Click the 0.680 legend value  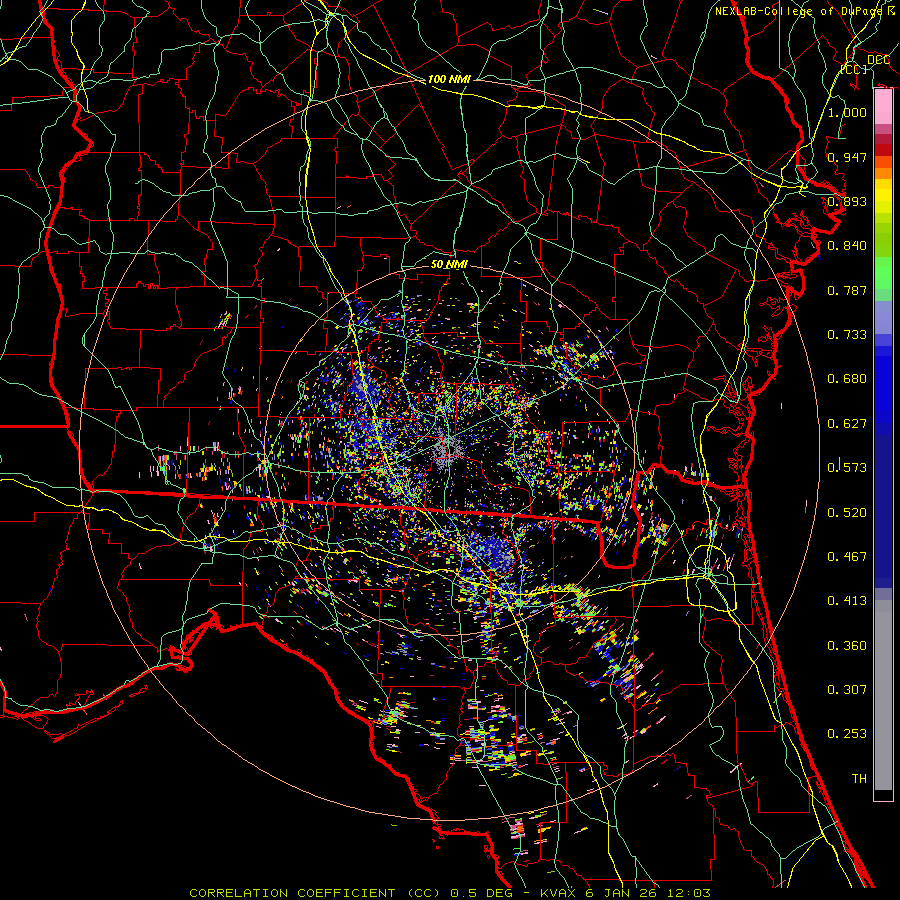pyautogui.click(x=847, y=379)
